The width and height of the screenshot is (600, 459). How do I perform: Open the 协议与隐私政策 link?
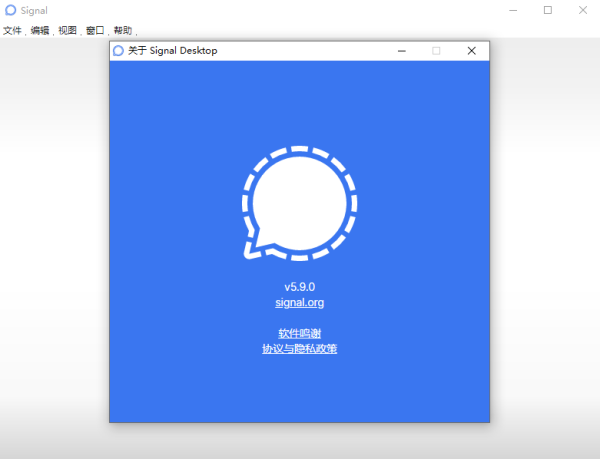[299, 349]
